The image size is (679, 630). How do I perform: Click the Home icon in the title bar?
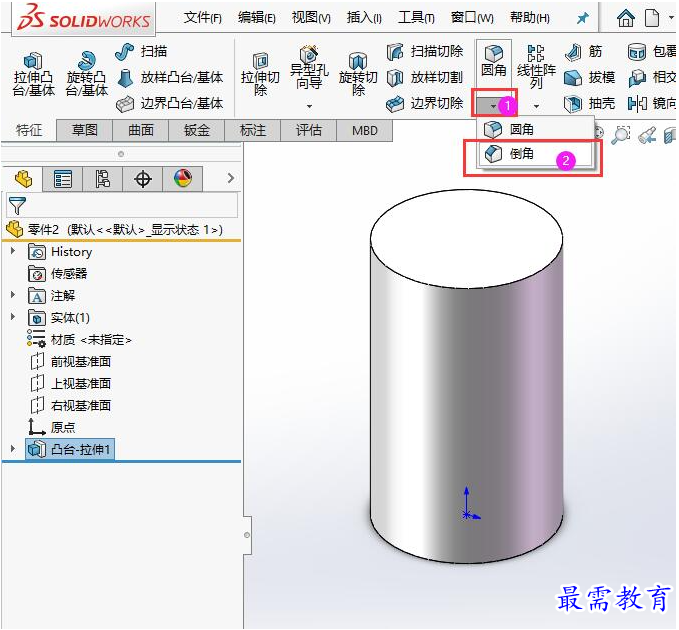tap(626, 18)
